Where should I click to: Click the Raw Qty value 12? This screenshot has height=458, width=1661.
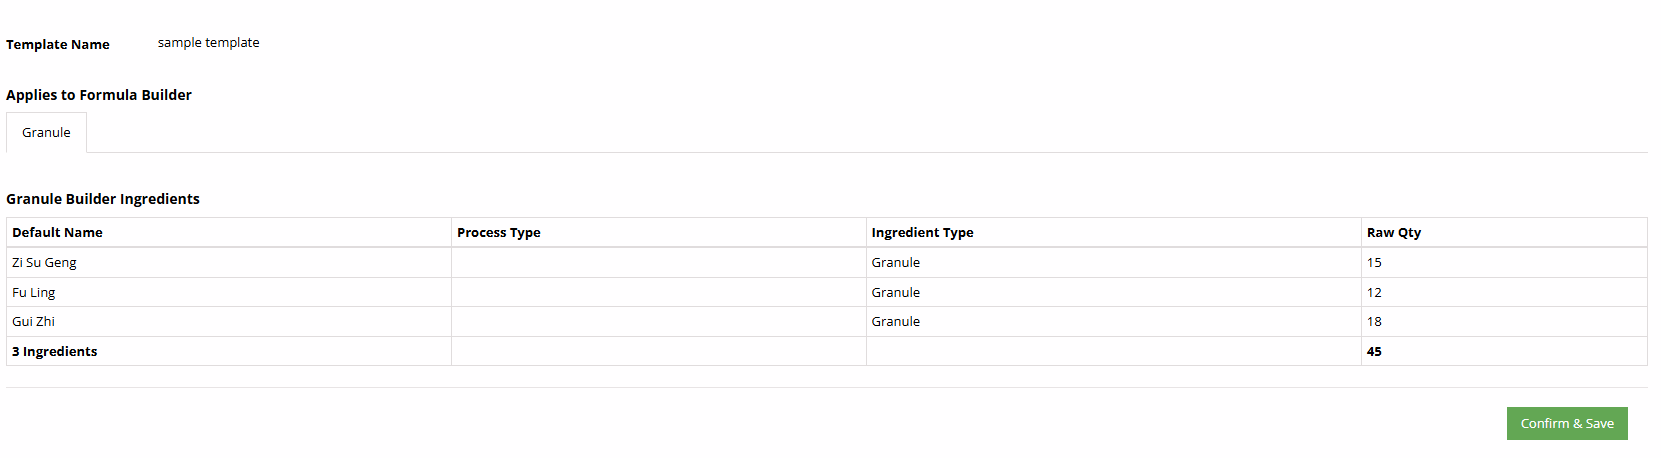[x=1374, y=292]
